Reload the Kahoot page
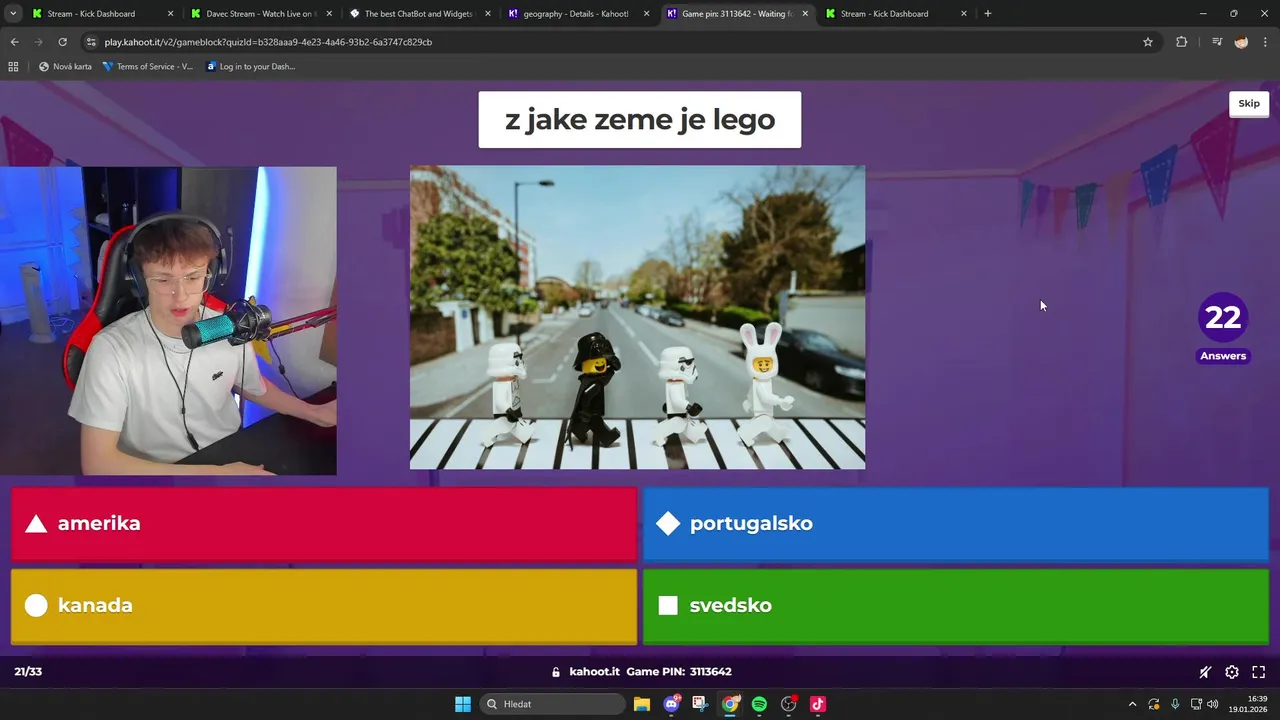 62,42
